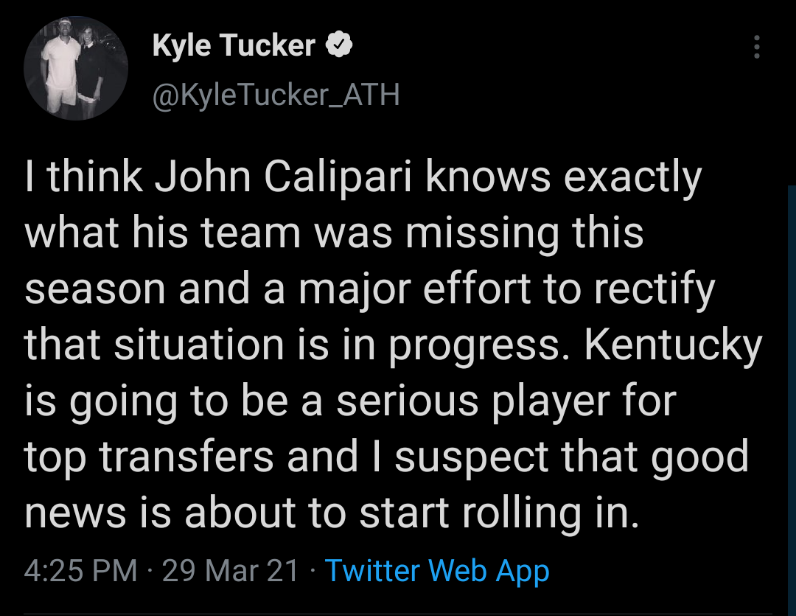Click the verified badge beside Kyle Tucker
This screenshot has width=796, height=616.
(x=340, y=46)
